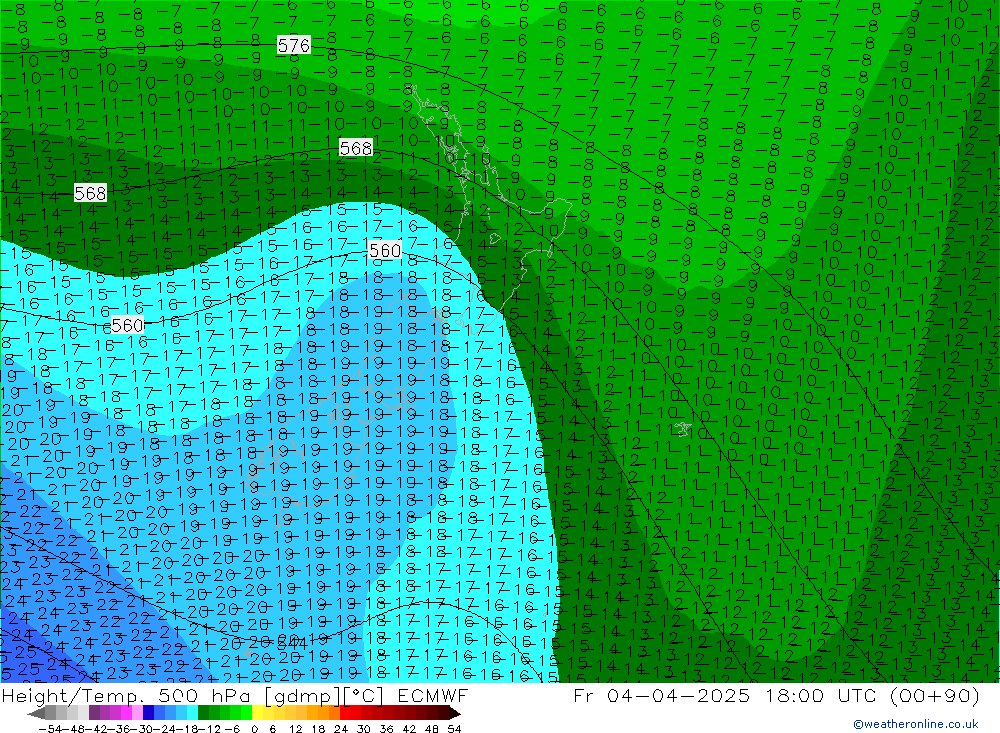Pick the bright magenta legend swatch
The image size is (1000, 733).
[126, 713]
